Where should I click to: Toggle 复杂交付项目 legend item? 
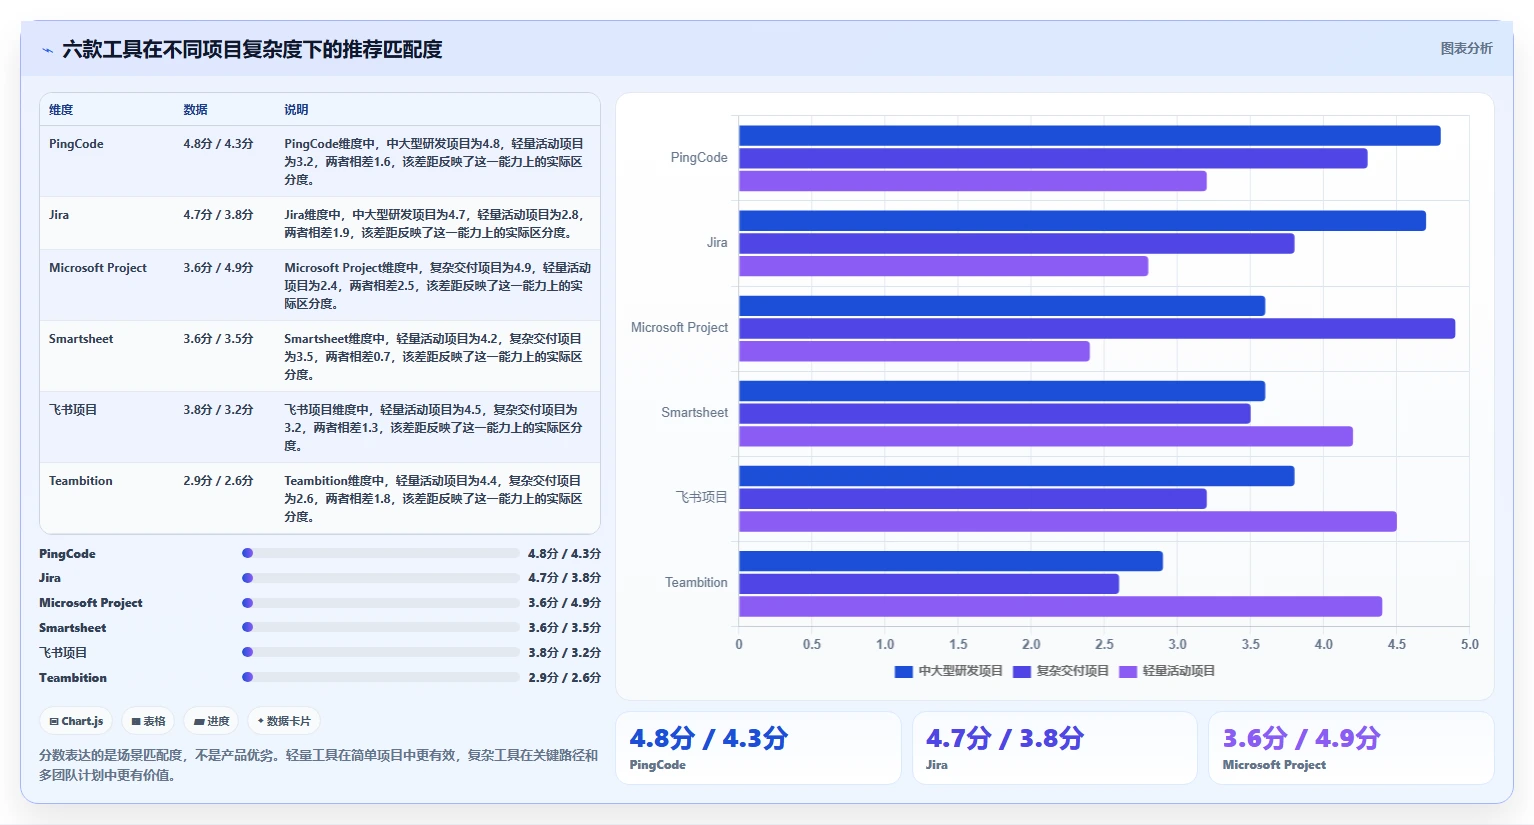point(1060,671)
